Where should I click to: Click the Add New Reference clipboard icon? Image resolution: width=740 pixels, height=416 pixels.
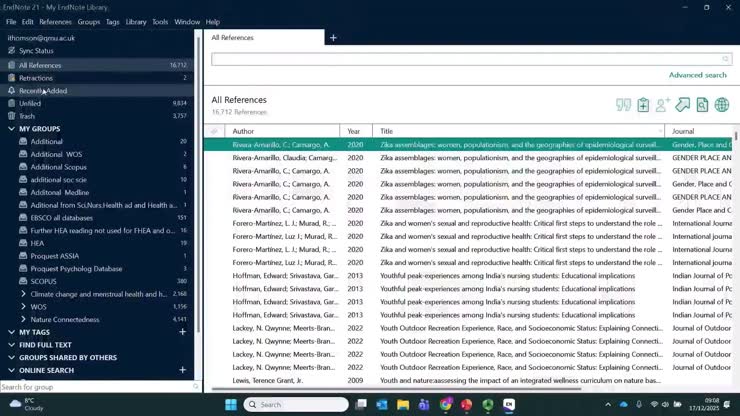click(643, 105)
